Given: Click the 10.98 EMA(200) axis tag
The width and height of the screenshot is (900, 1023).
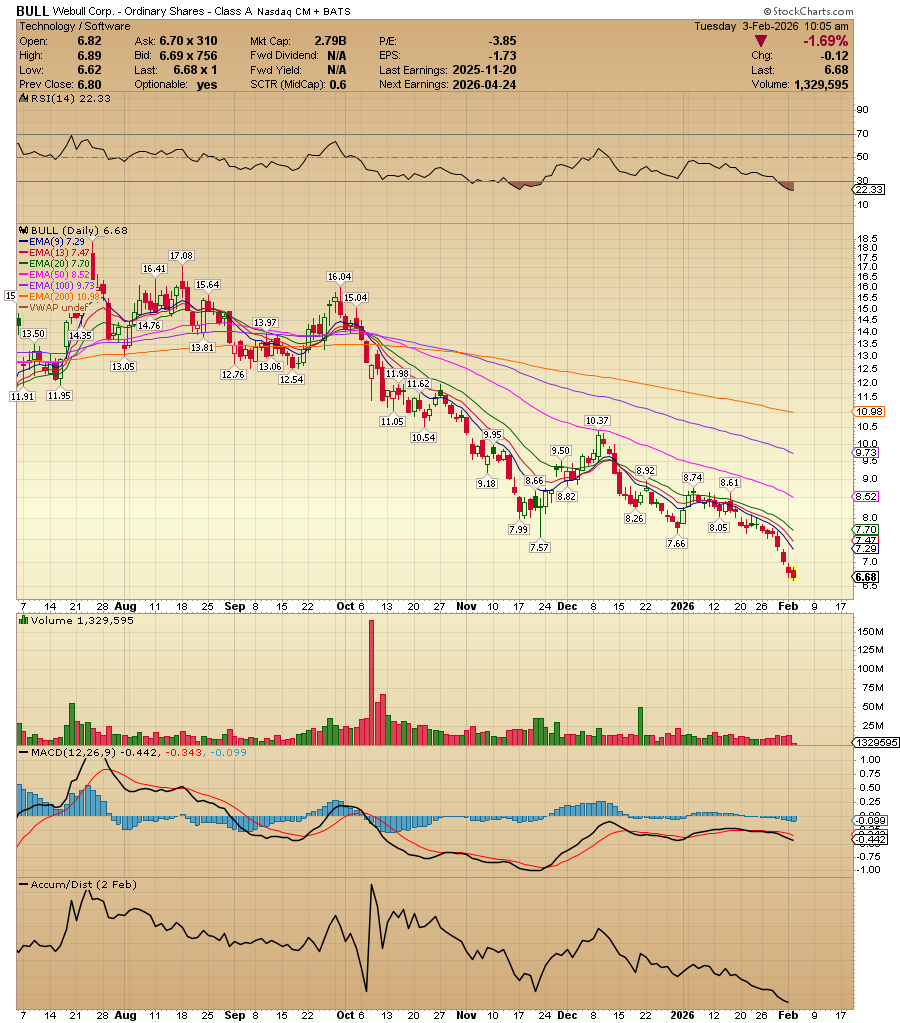Looking at the screenshot, I should pos(869,412).
